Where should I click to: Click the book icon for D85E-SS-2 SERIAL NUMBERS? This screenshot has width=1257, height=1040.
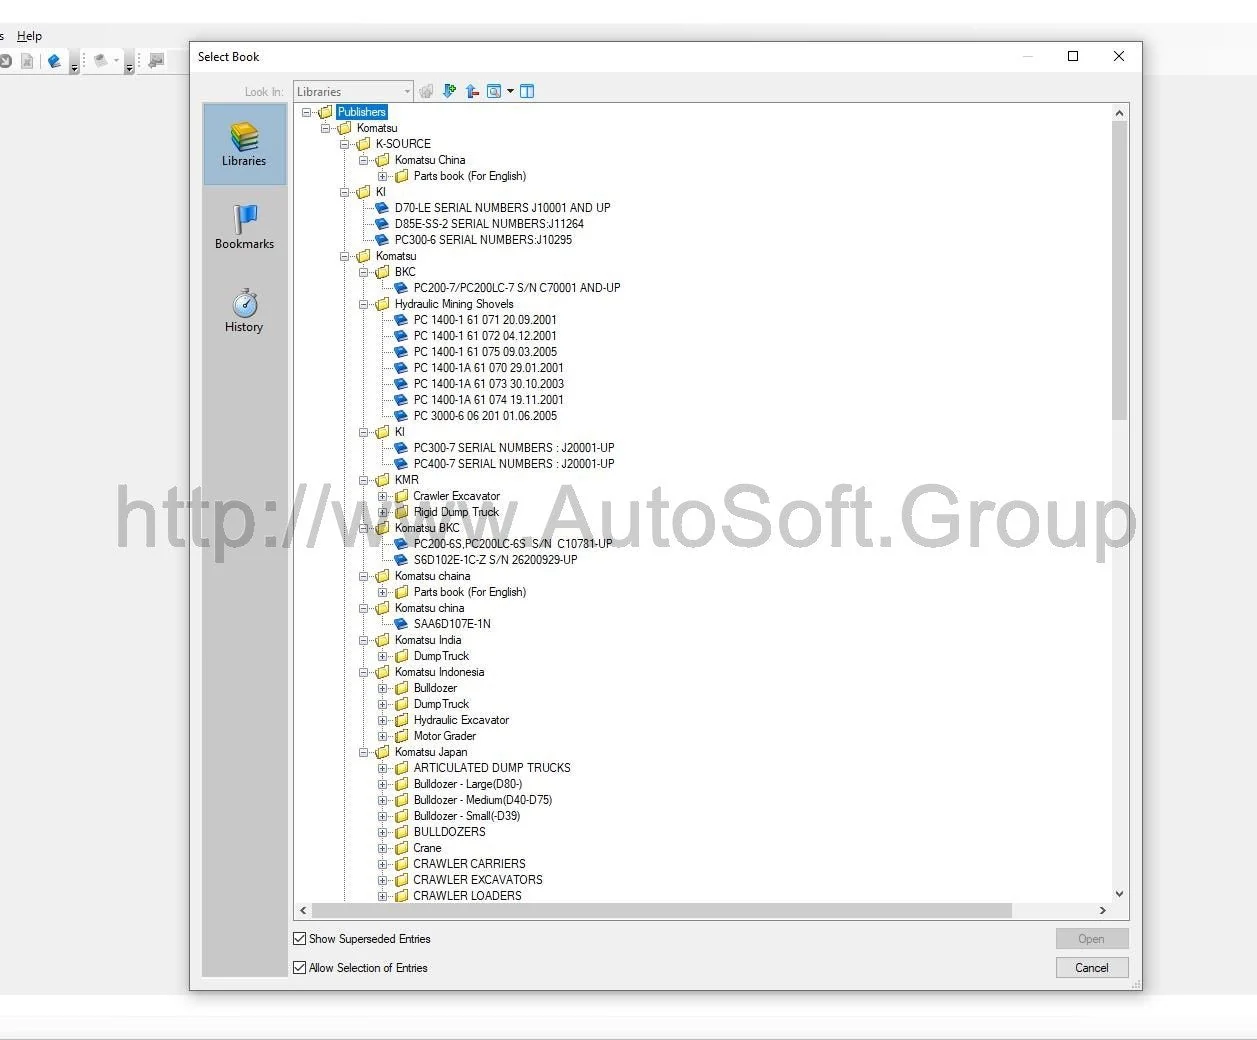tap(382, 224)
